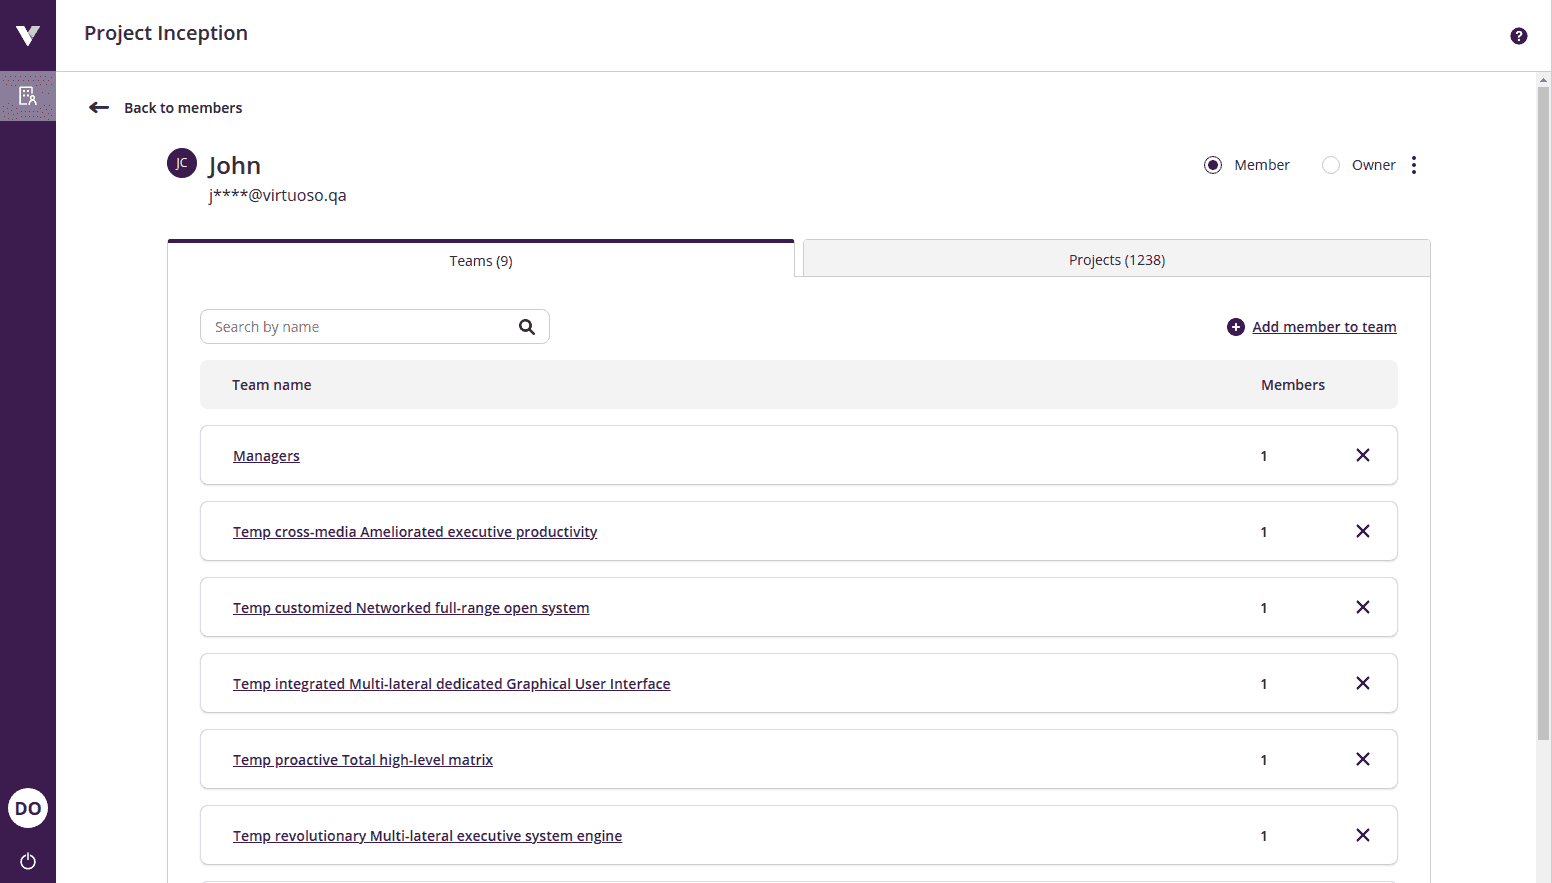Screen dimensions: 1552x883
Task: Click the search magnifier icon
Action: click(x=527, y=327)
